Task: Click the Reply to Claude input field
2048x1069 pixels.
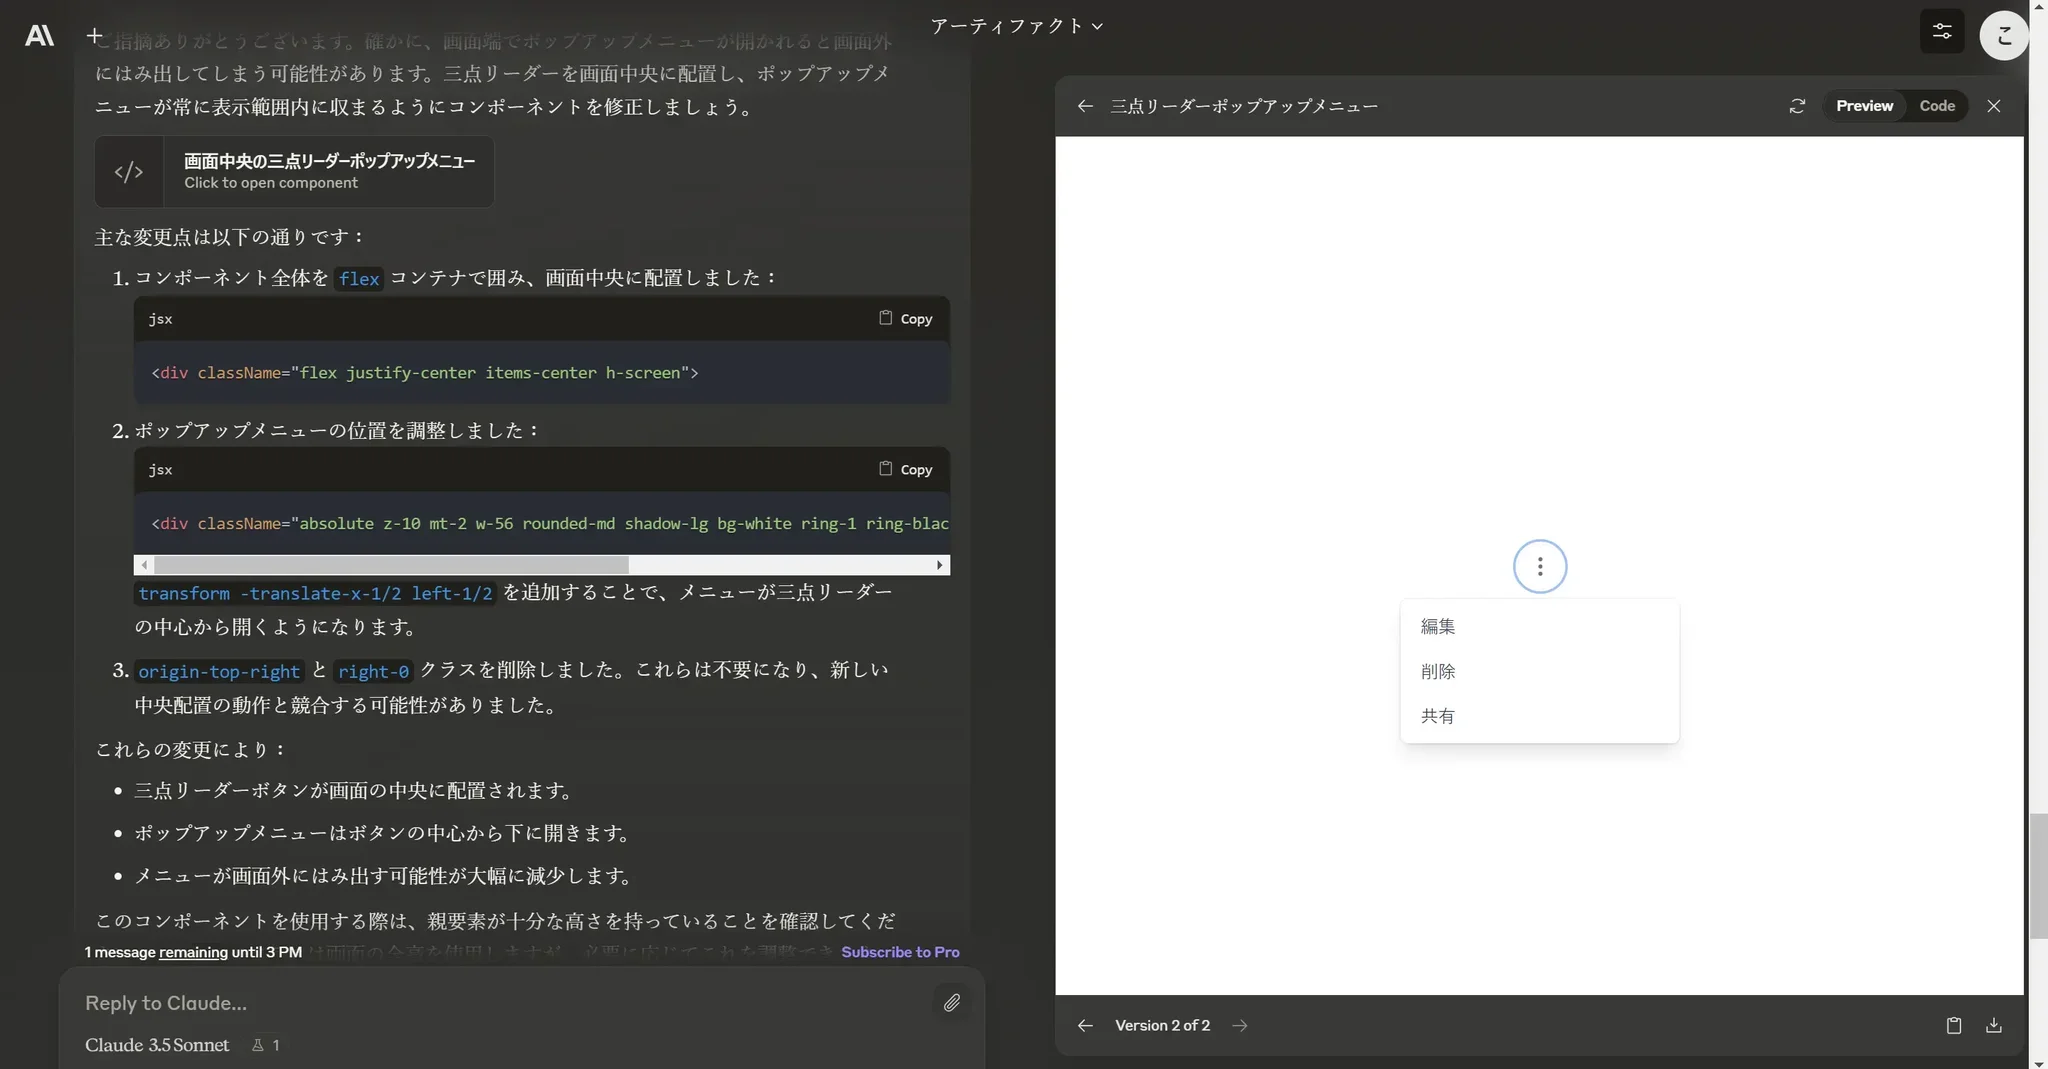Action: click(500, 1003)
